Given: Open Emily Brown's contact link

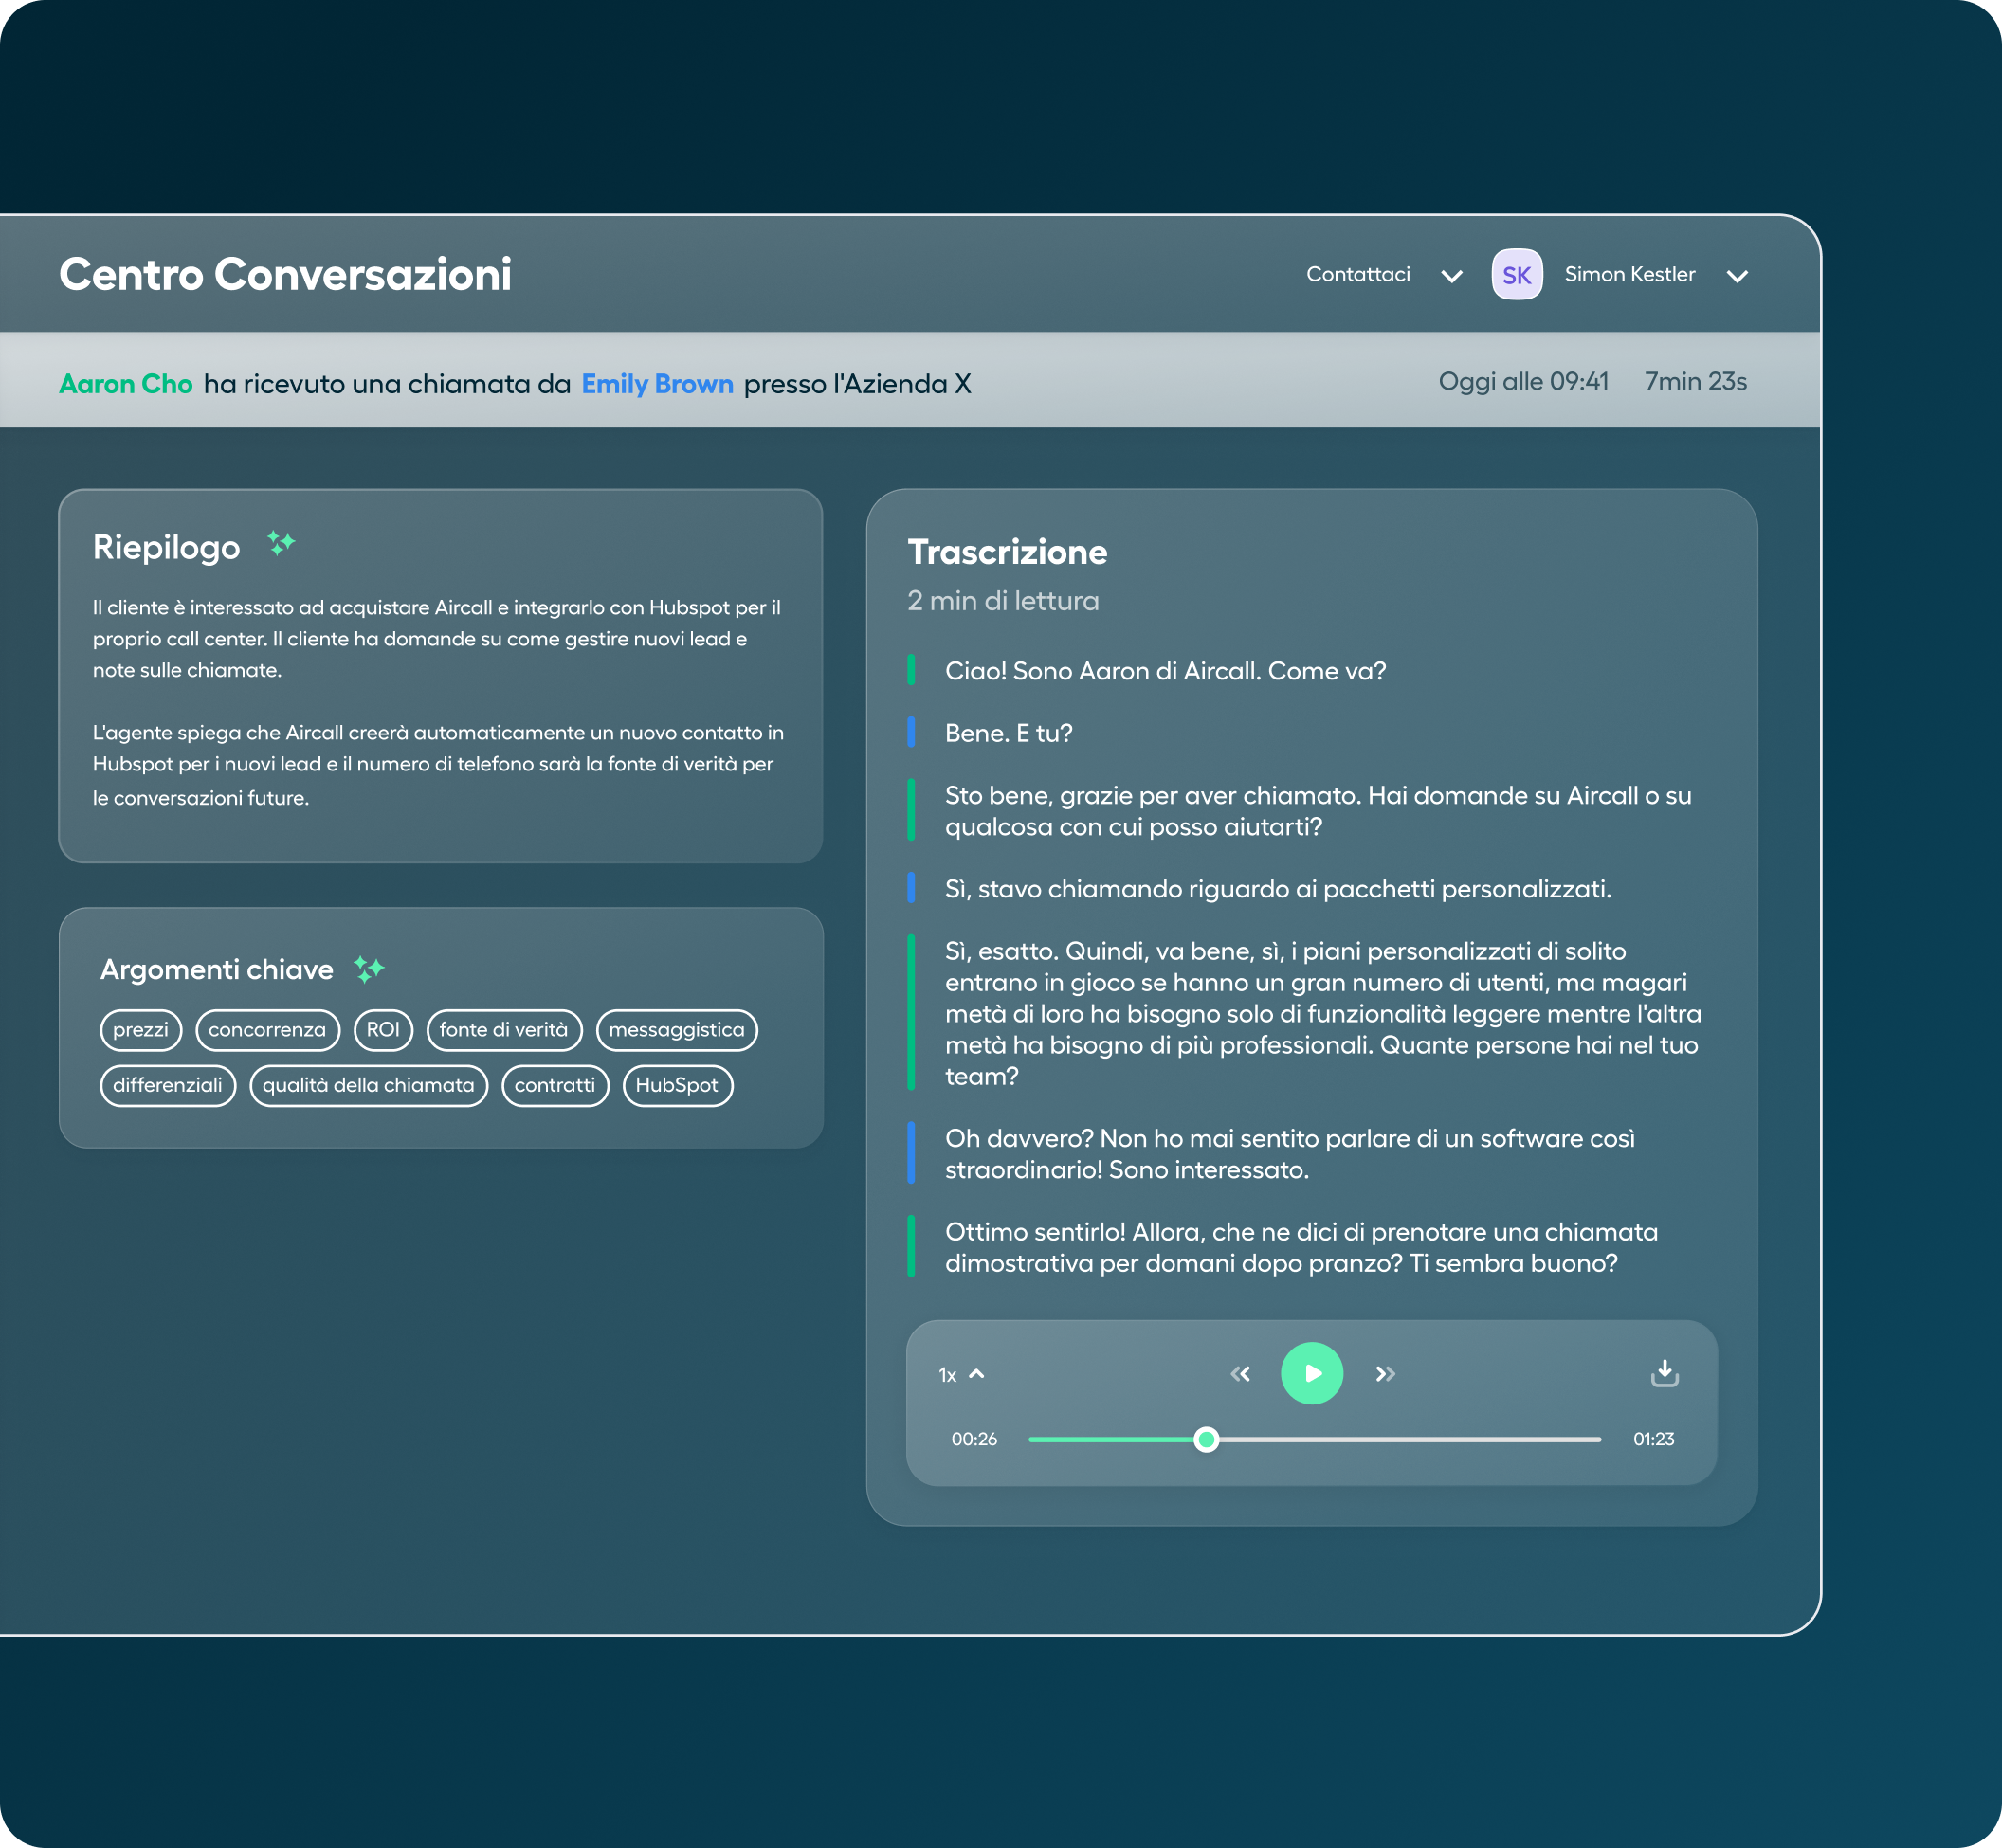Looking at the screenshot, I should (657, 384).
